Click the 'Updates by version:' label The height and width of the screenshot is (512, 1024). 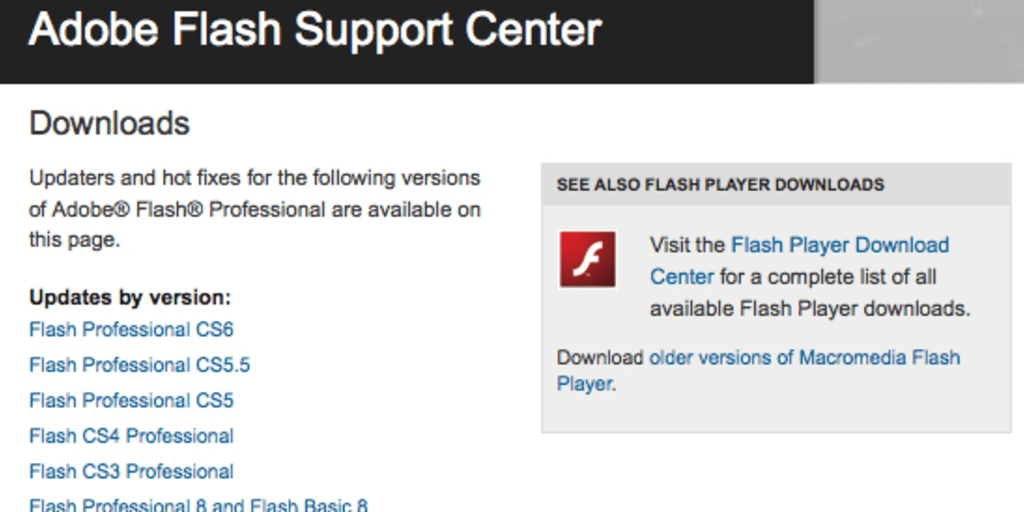130,297
